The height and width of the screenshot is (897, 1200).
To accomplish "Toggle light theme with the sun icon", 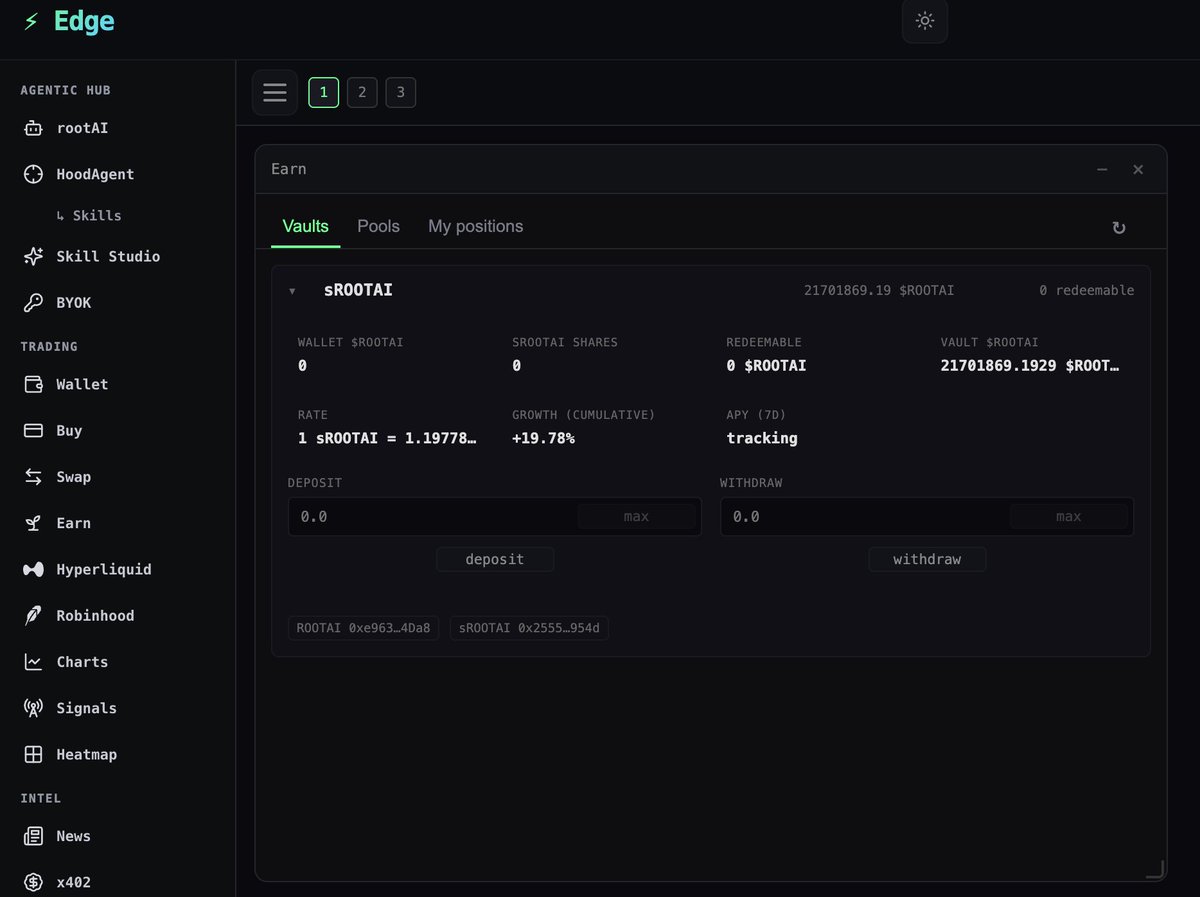I will coord(925,21).
